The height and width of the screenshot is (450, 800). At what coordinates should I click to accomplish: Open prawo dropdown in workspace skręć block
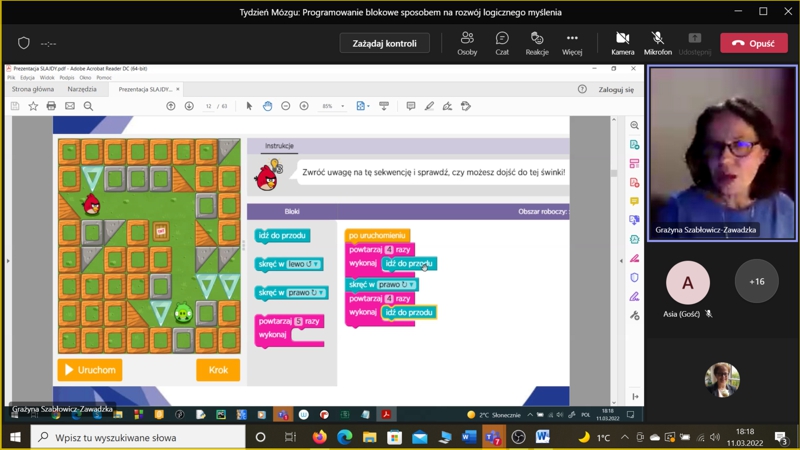[397, 284]
